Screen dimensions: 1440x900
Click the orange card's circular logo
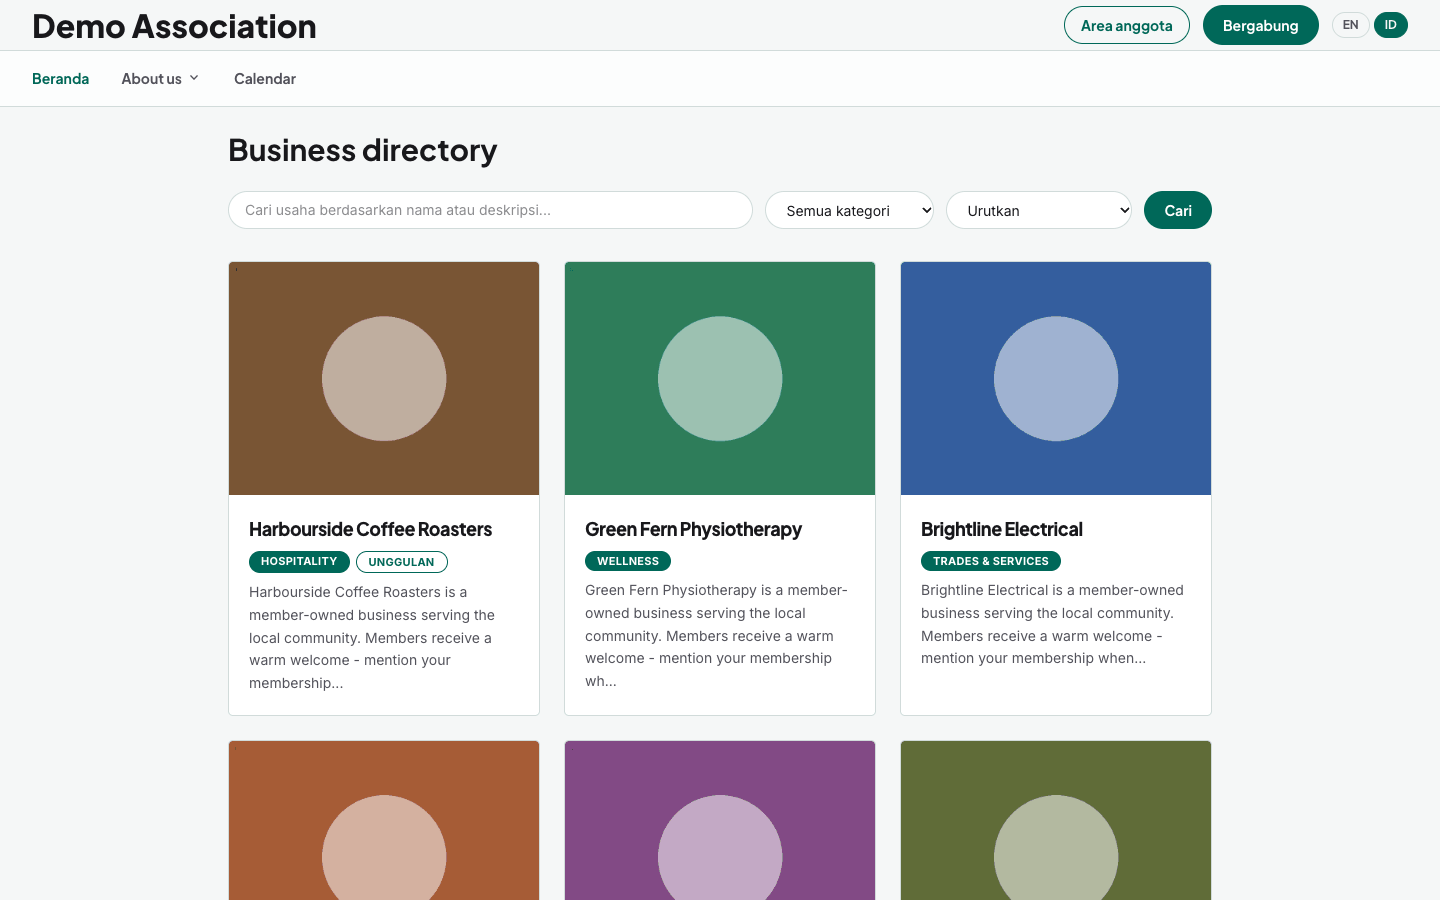coord(384,848)
